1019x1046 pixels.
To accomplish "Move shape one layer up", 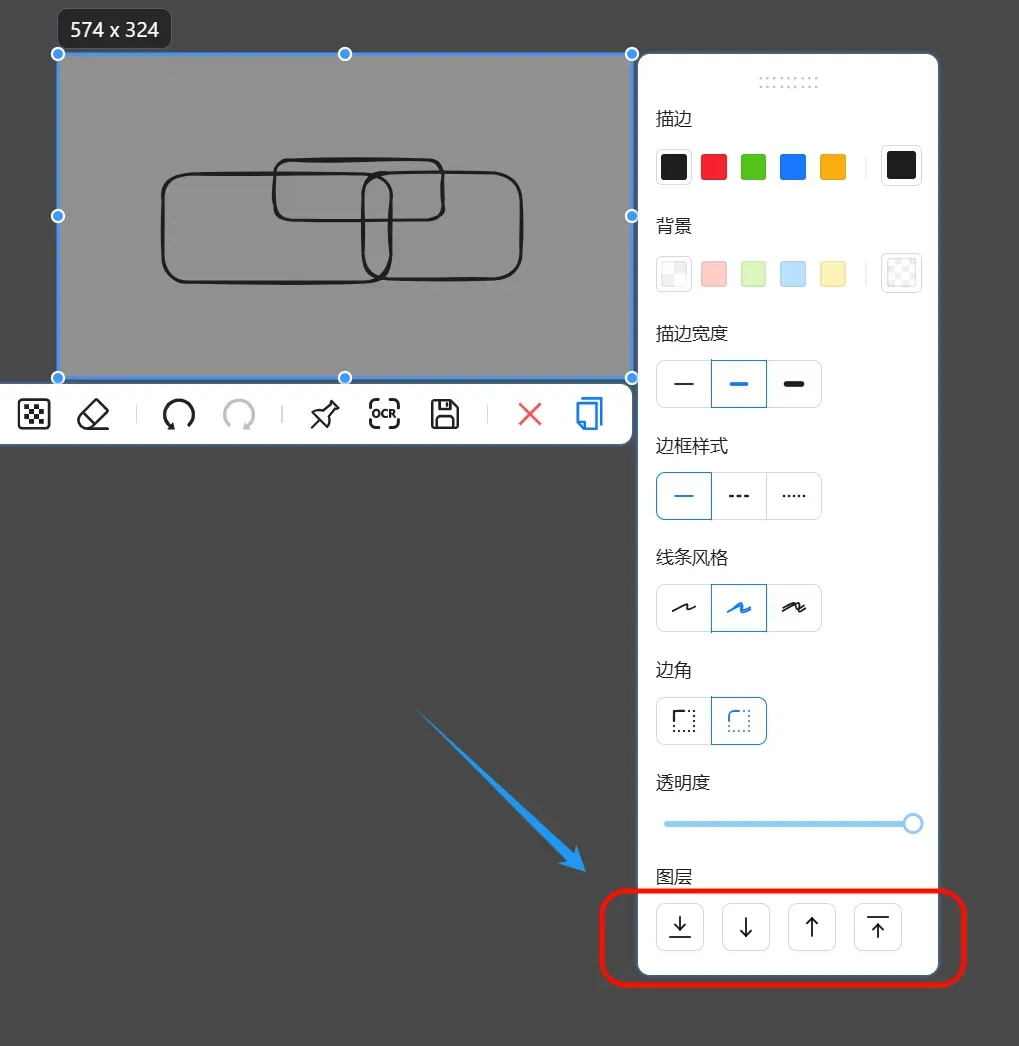I will (812, 927).
